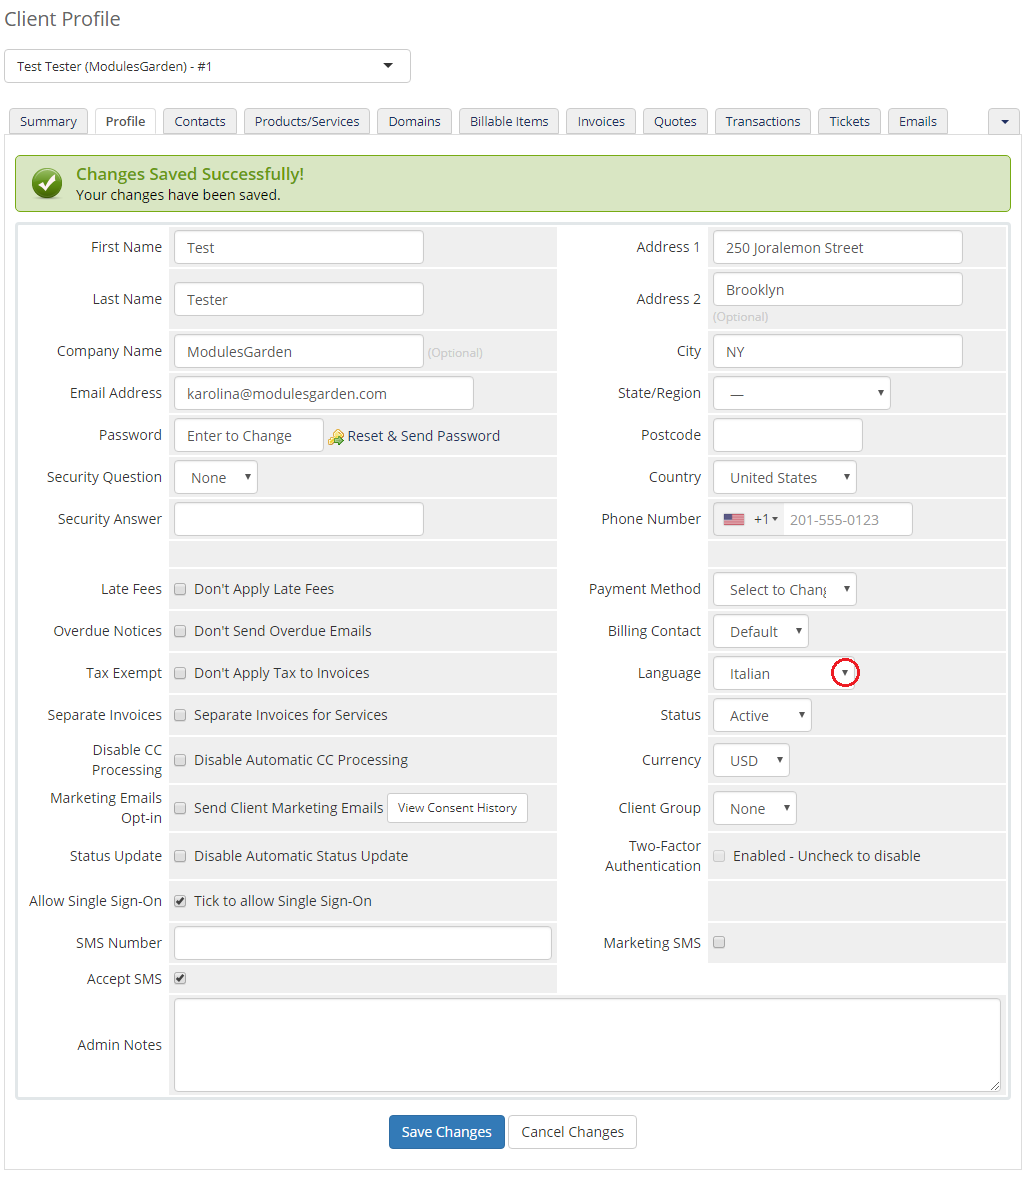The width and height of the screenshot is (1024, 1178).
Task: Tick Don't Apply Late Fees checkbox
Action: coord(180,589)
